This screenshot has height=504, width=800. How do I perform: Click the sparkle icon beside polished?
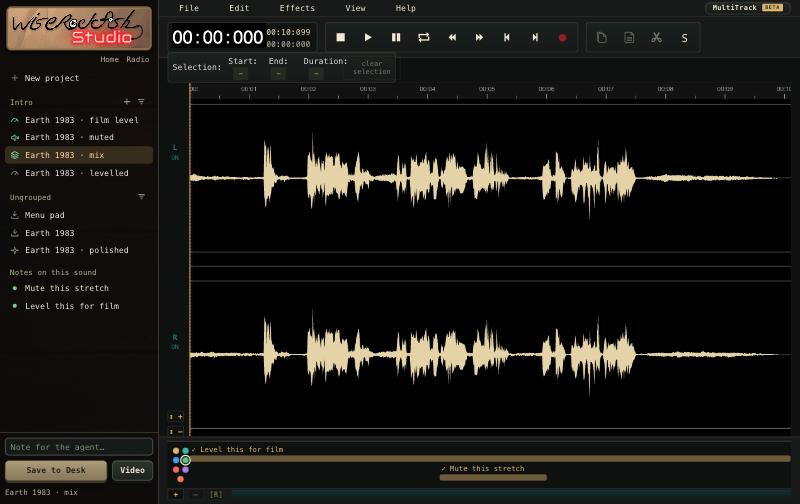pyautogui.click(x=15, y=250)
